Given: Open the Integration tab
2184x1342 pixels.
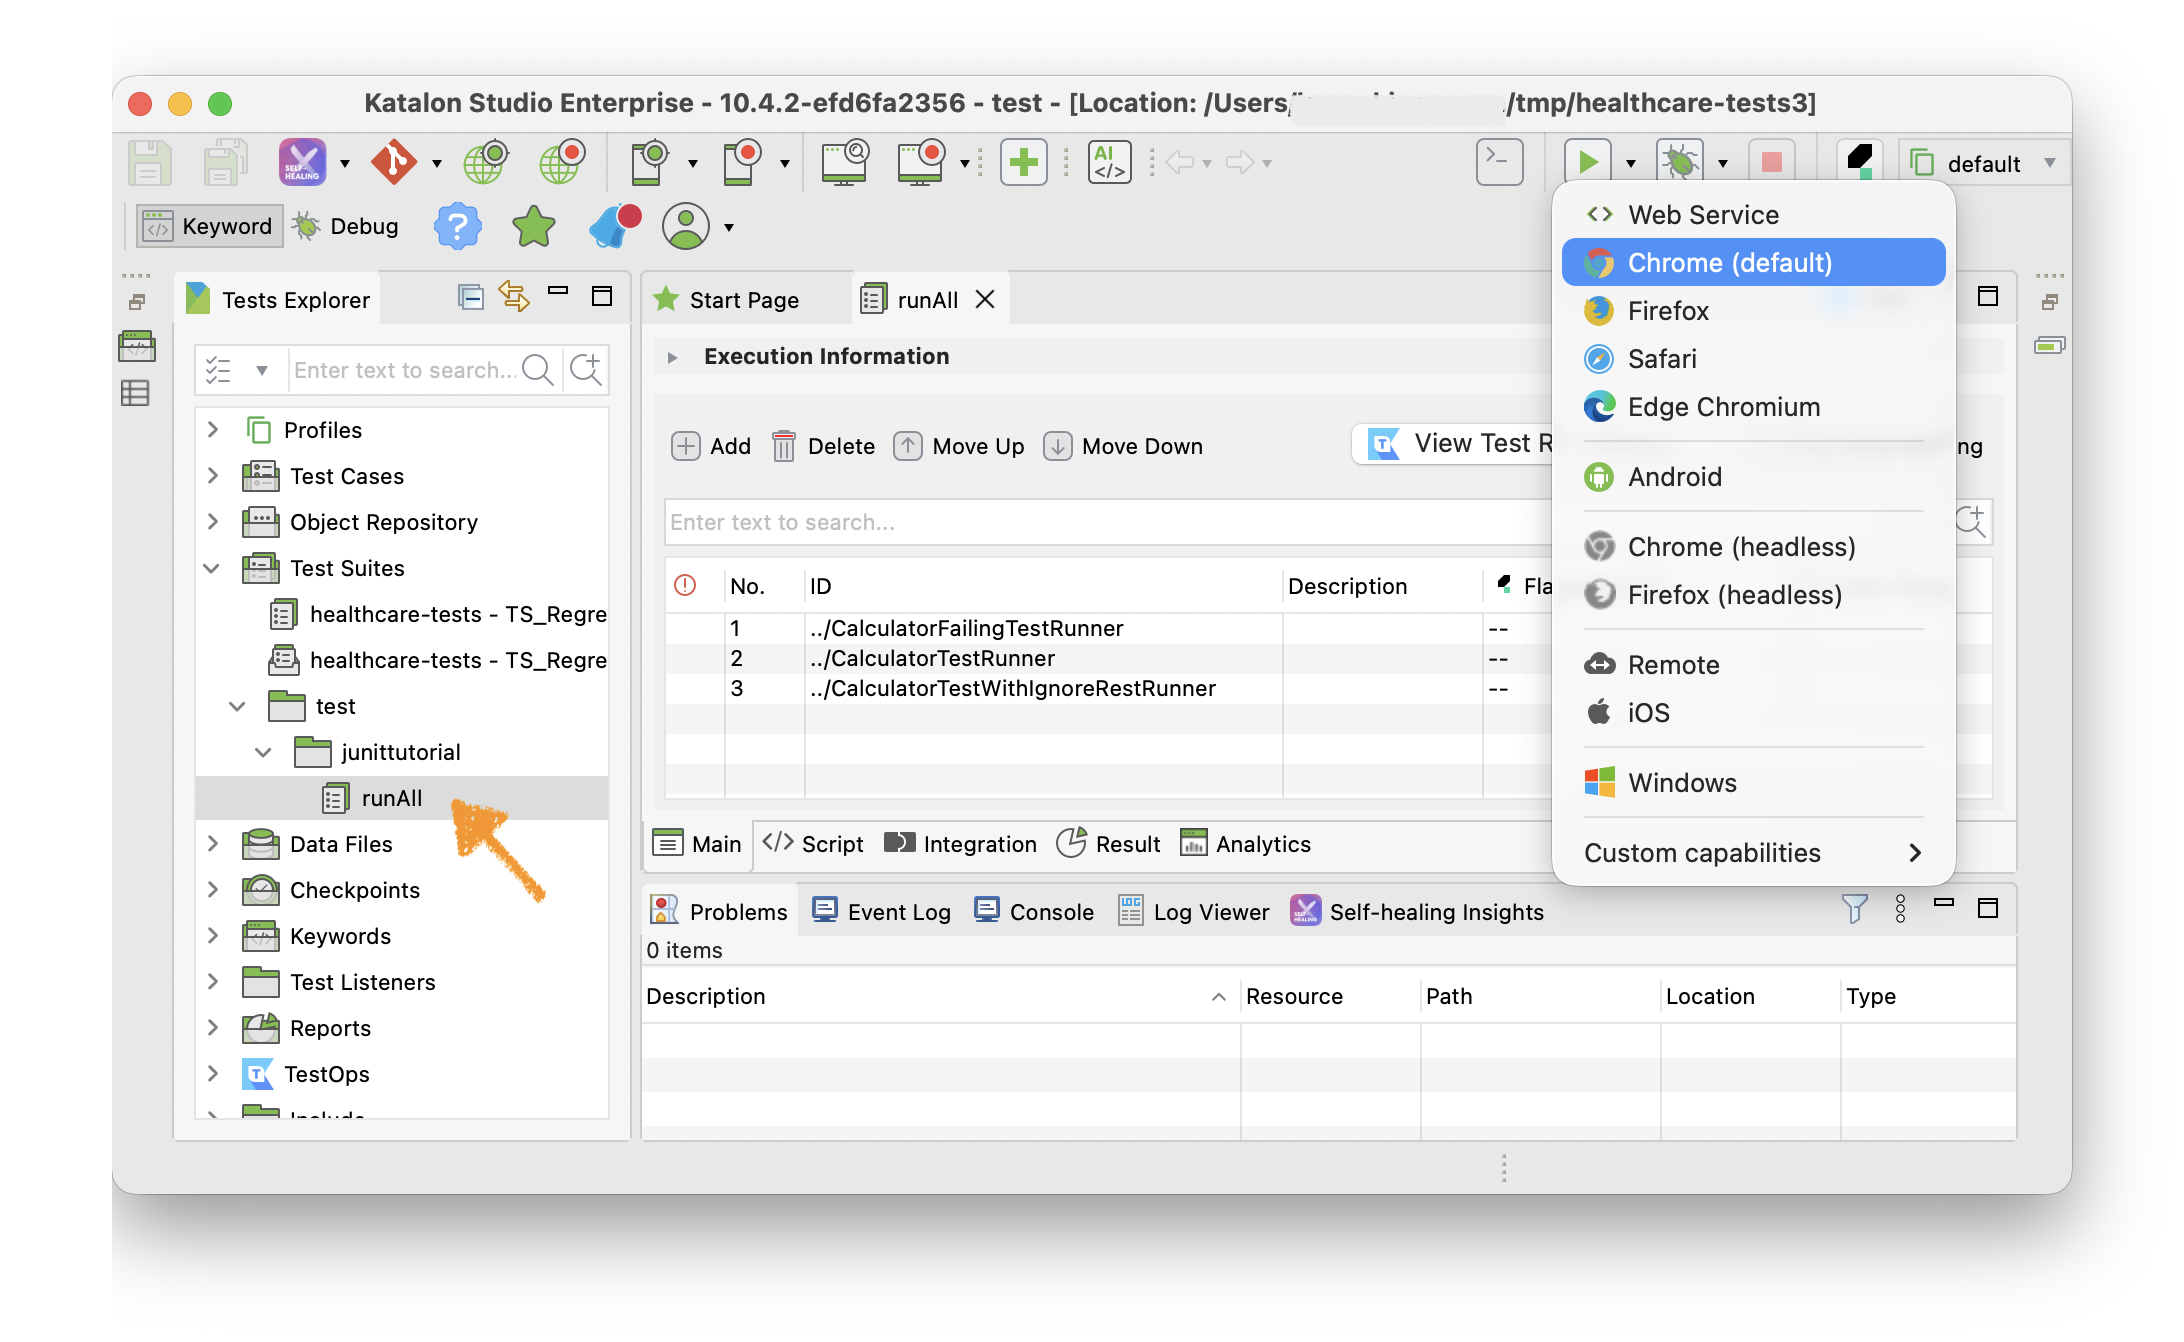Looking at the screenshot, I should pyautogui.click(x=961, y=844).
